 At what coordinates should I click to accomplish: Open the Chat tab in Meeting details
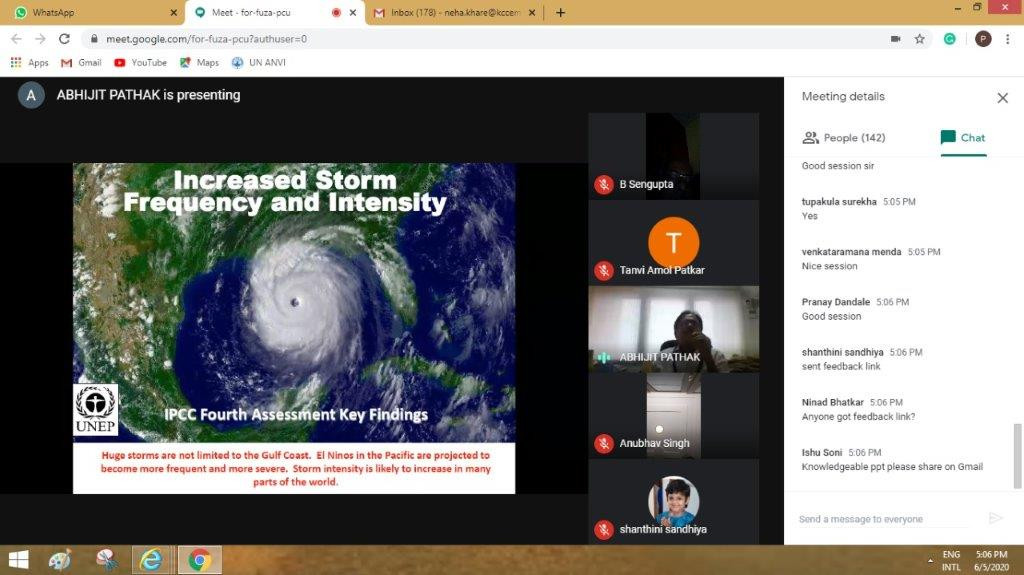point(963,138)
